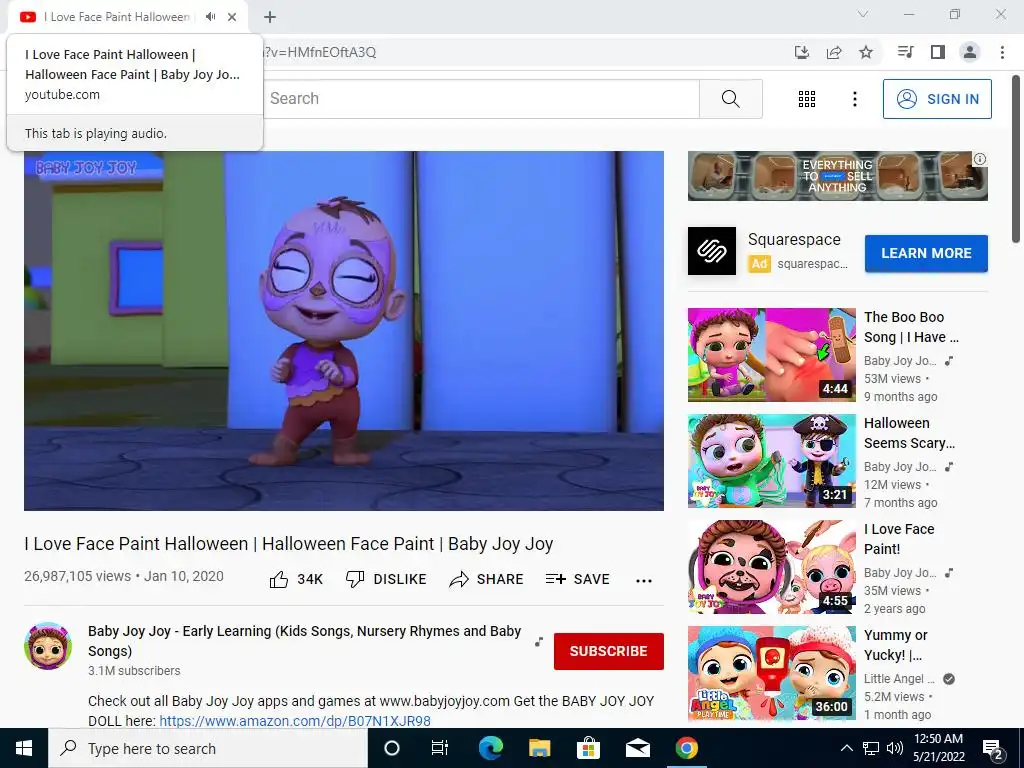Open volume control in system tray
This screenshot has height=768, width=1024.
(x=895, y=748)
